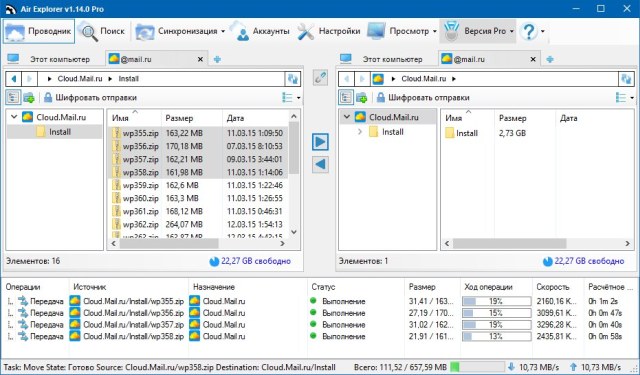Open Синхронизация dropdown arrow

pos(223,31)
